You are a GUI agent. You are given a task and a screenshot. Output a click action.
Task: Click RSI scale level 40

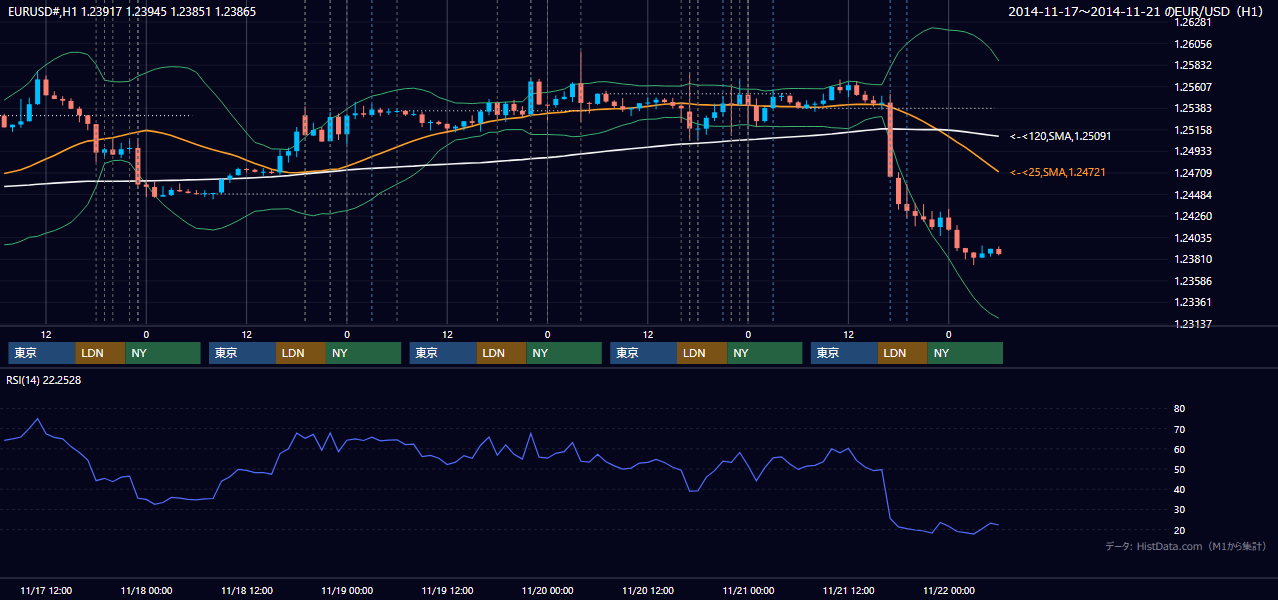tap(1179, 489)
